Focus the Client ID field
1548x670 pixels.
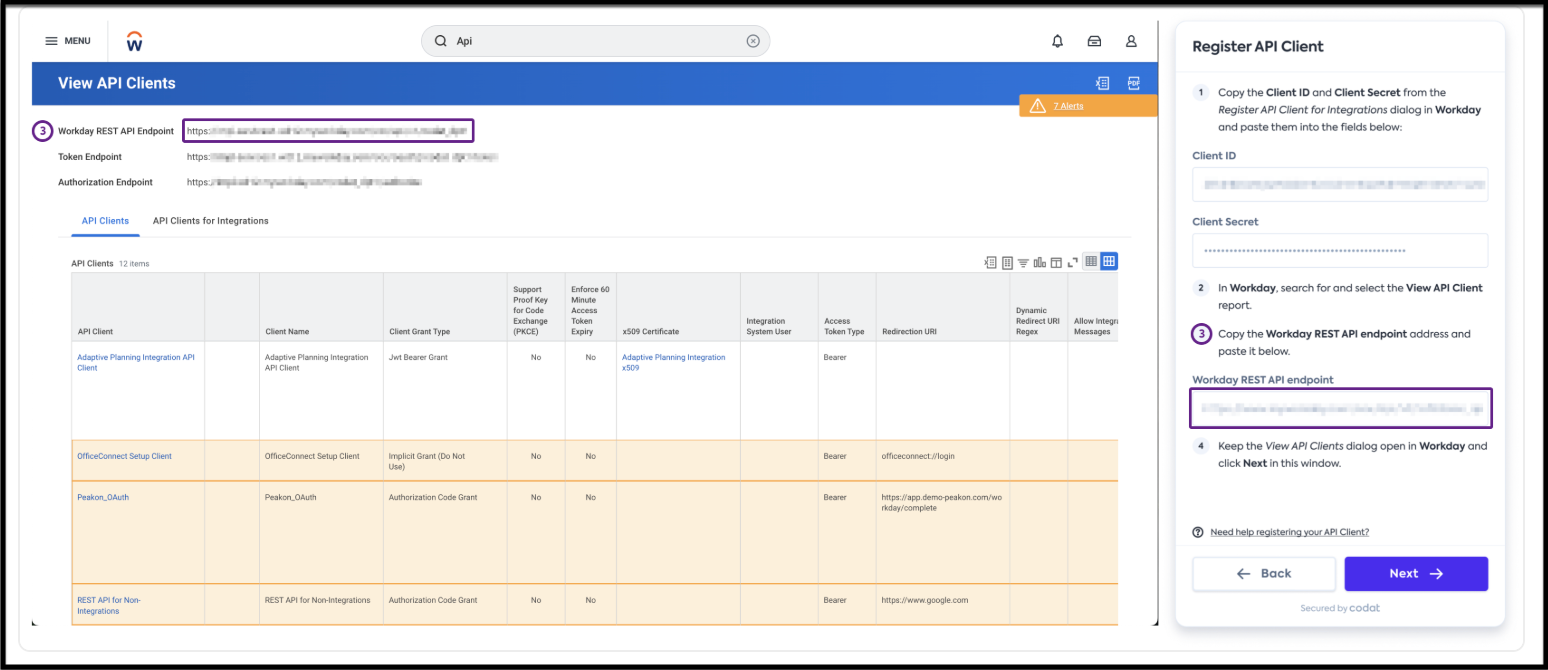click(1340, 184)
